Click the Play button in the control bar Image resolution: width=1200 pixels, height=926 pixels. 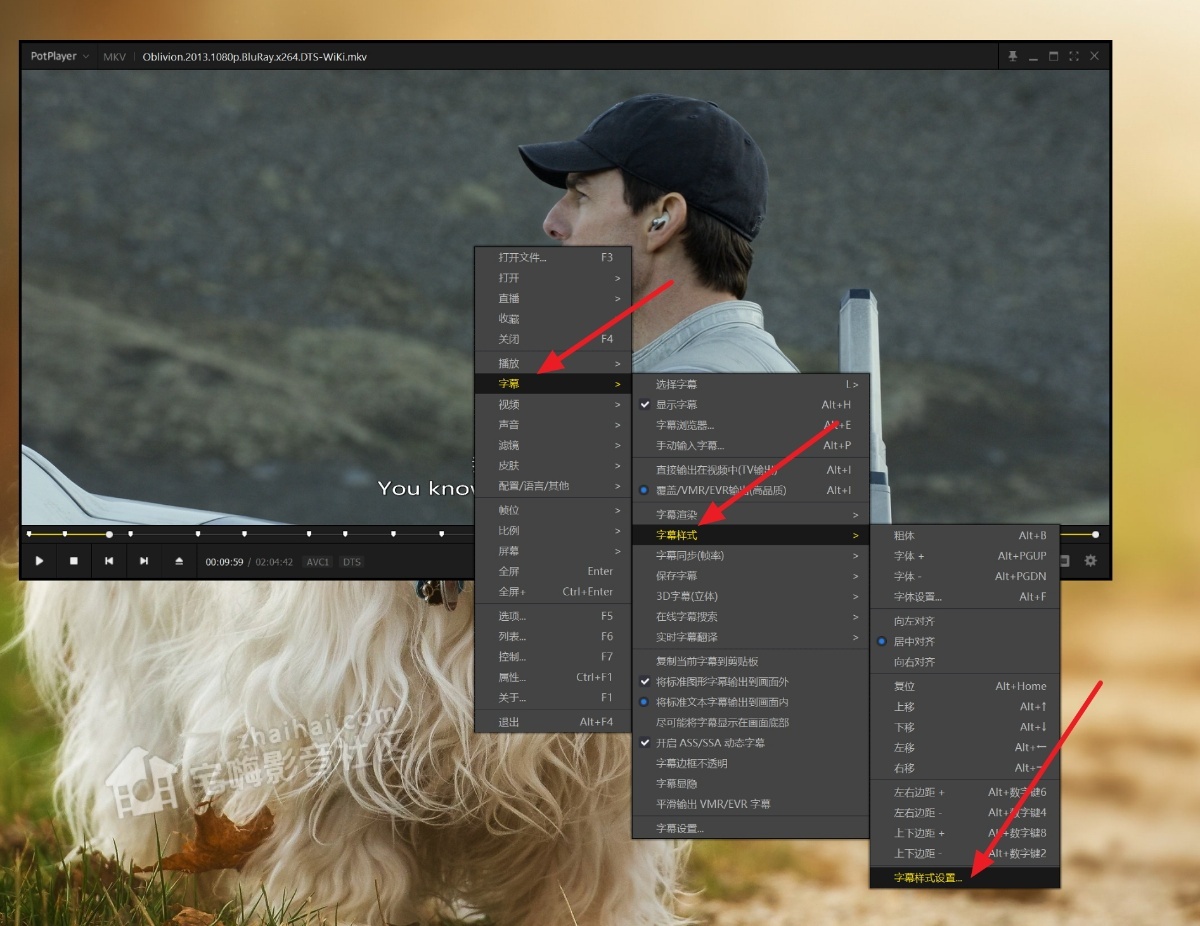tap(40, 561)
